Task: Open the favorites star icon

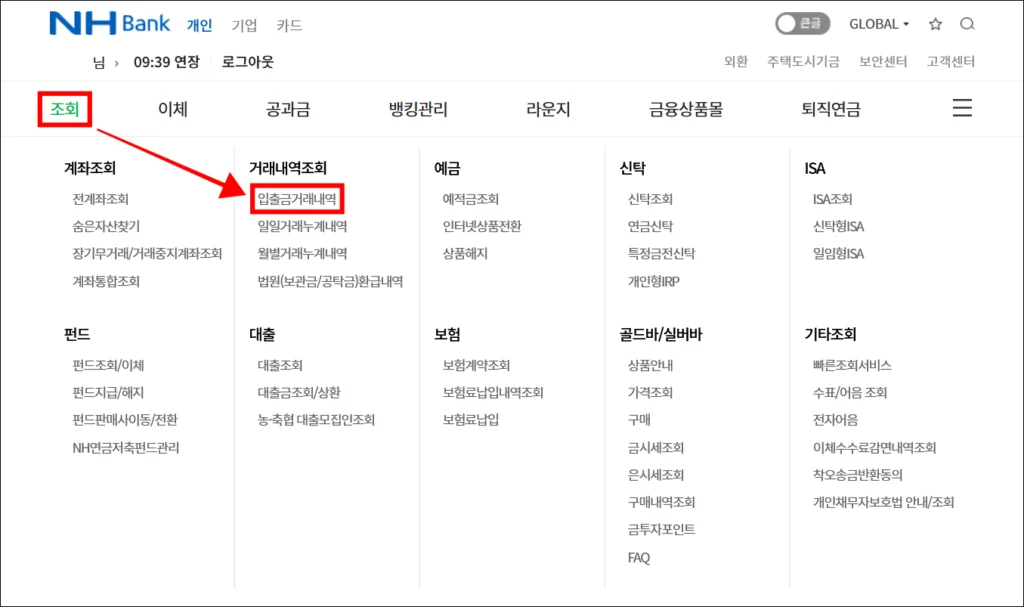Action: [935, 24]
